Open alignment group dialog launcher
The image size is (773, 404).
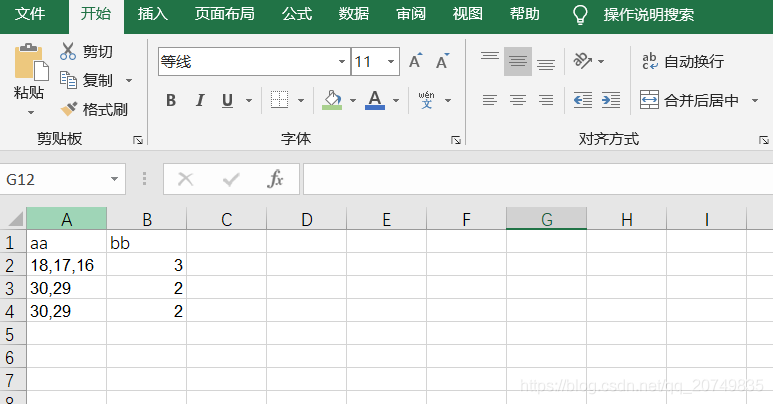click(764, 140)
